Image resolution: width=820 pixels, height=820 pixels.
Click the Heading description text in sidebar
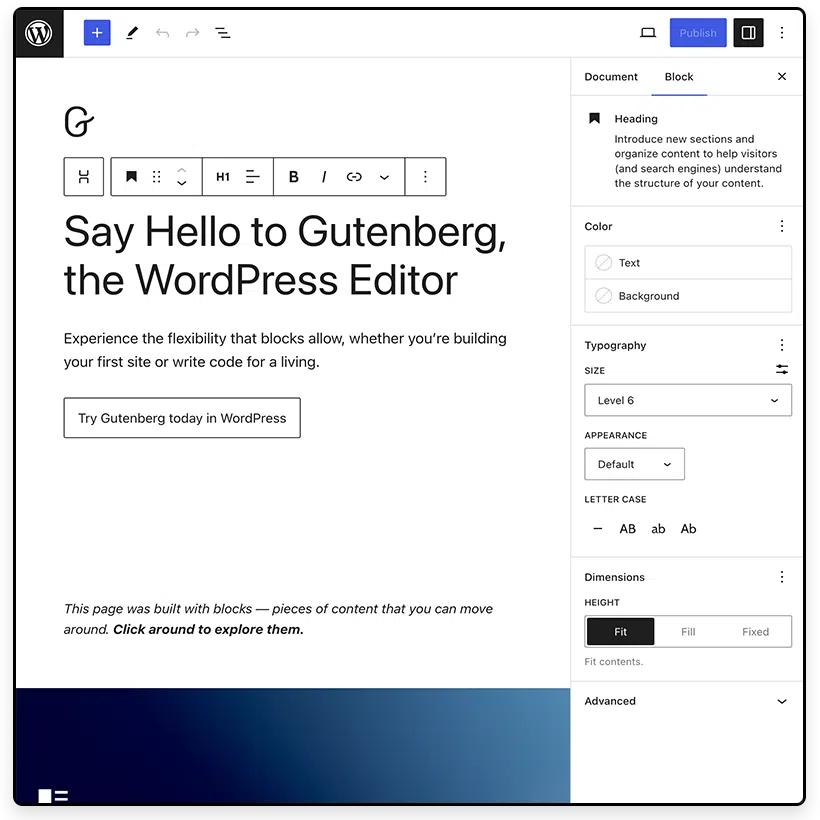(x=698, y=161)
